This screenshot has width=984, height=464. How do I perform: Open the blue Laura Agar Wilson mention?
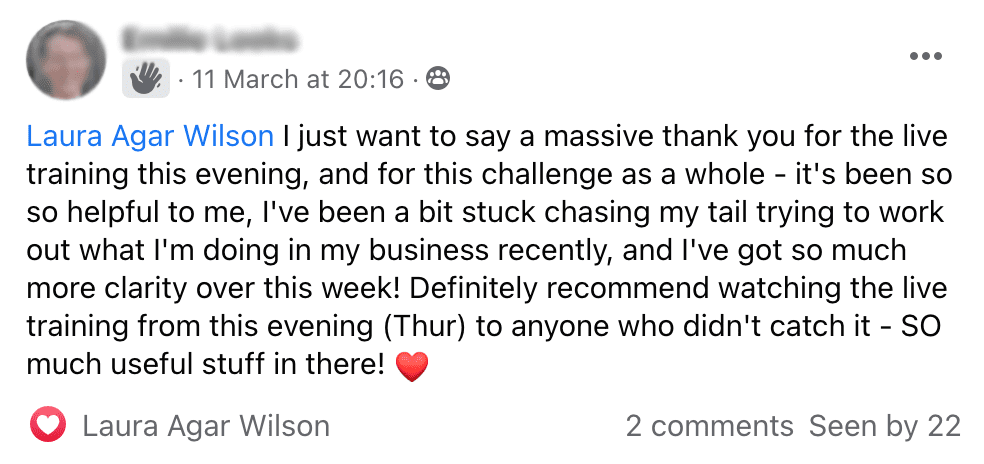[x=150, y=137]
